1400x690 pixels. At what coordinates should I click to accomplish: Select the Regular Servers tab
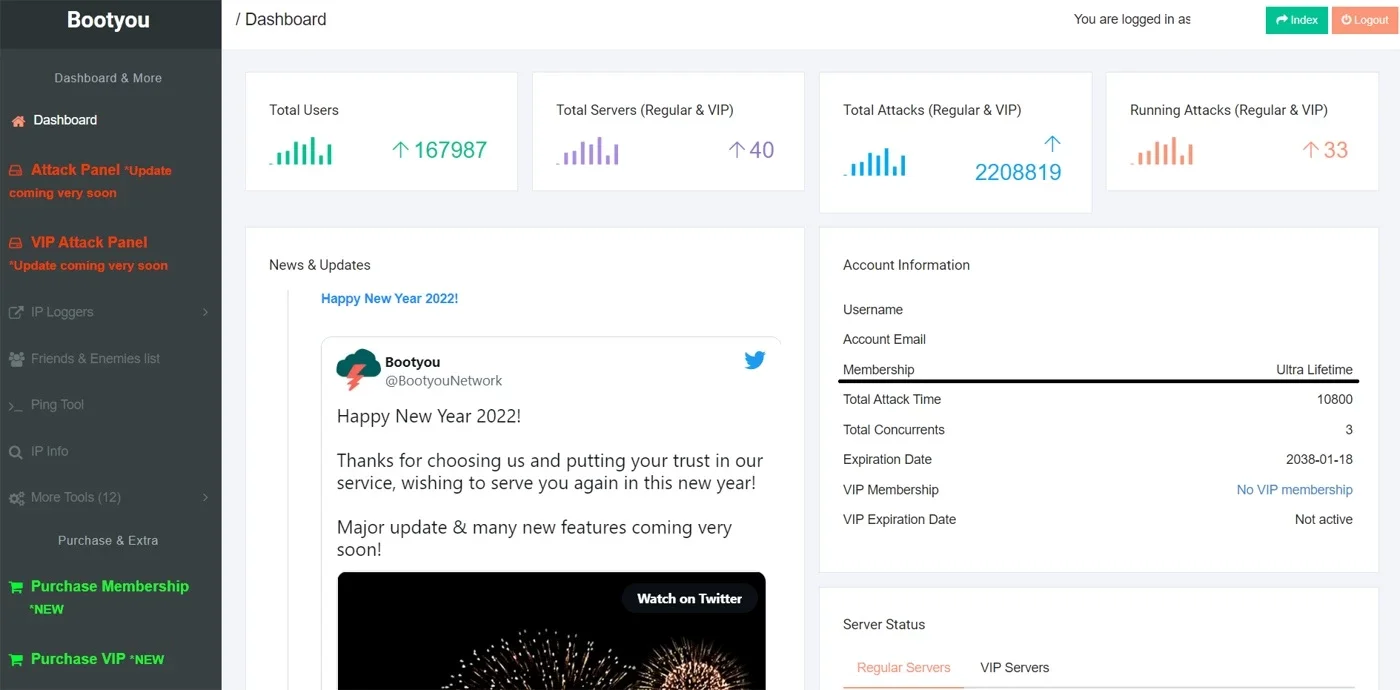(x=904, y=668)
